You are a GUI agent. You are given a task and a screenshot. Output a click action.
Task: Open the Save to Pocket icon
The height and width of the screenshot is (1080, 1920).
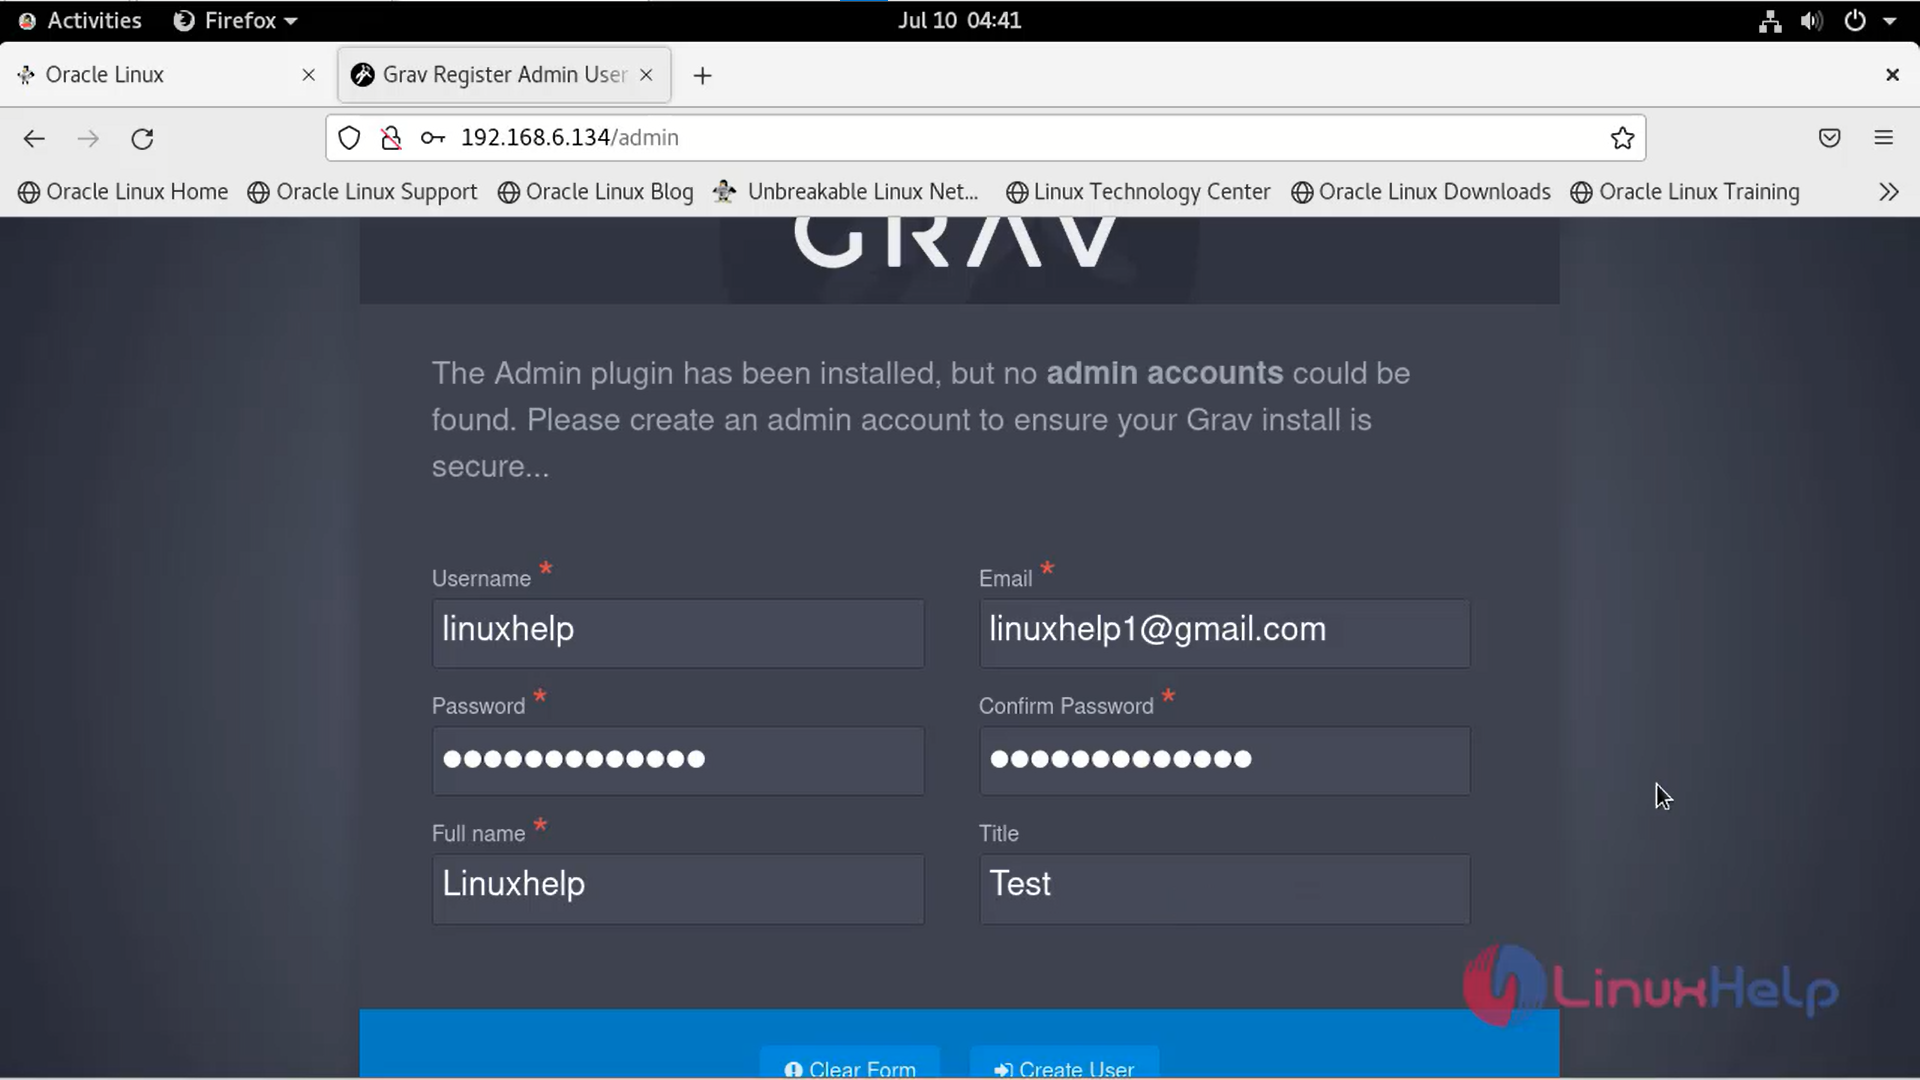click(1829, 138)
